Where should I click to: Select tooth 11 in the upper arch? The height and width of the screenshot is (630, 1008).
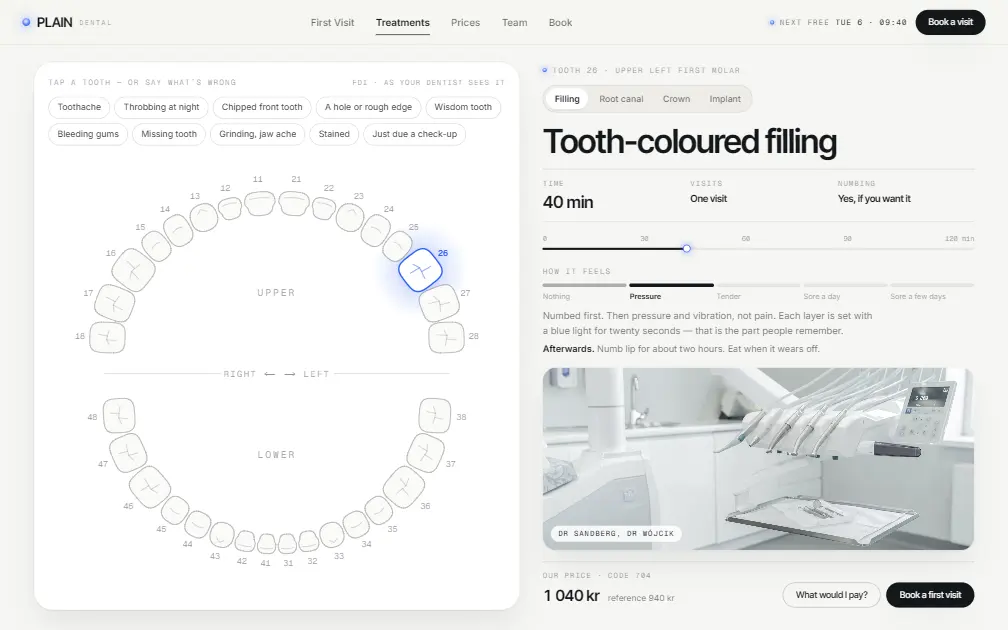[x=260, y=202]
